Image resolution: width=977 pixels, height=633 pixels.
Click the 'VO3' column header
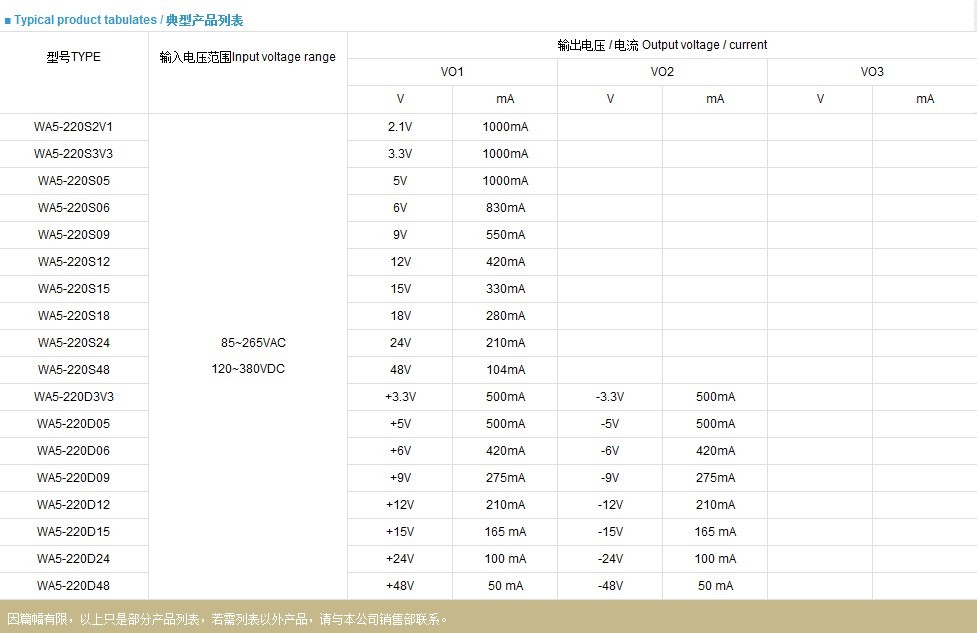[x=872, y=72]
